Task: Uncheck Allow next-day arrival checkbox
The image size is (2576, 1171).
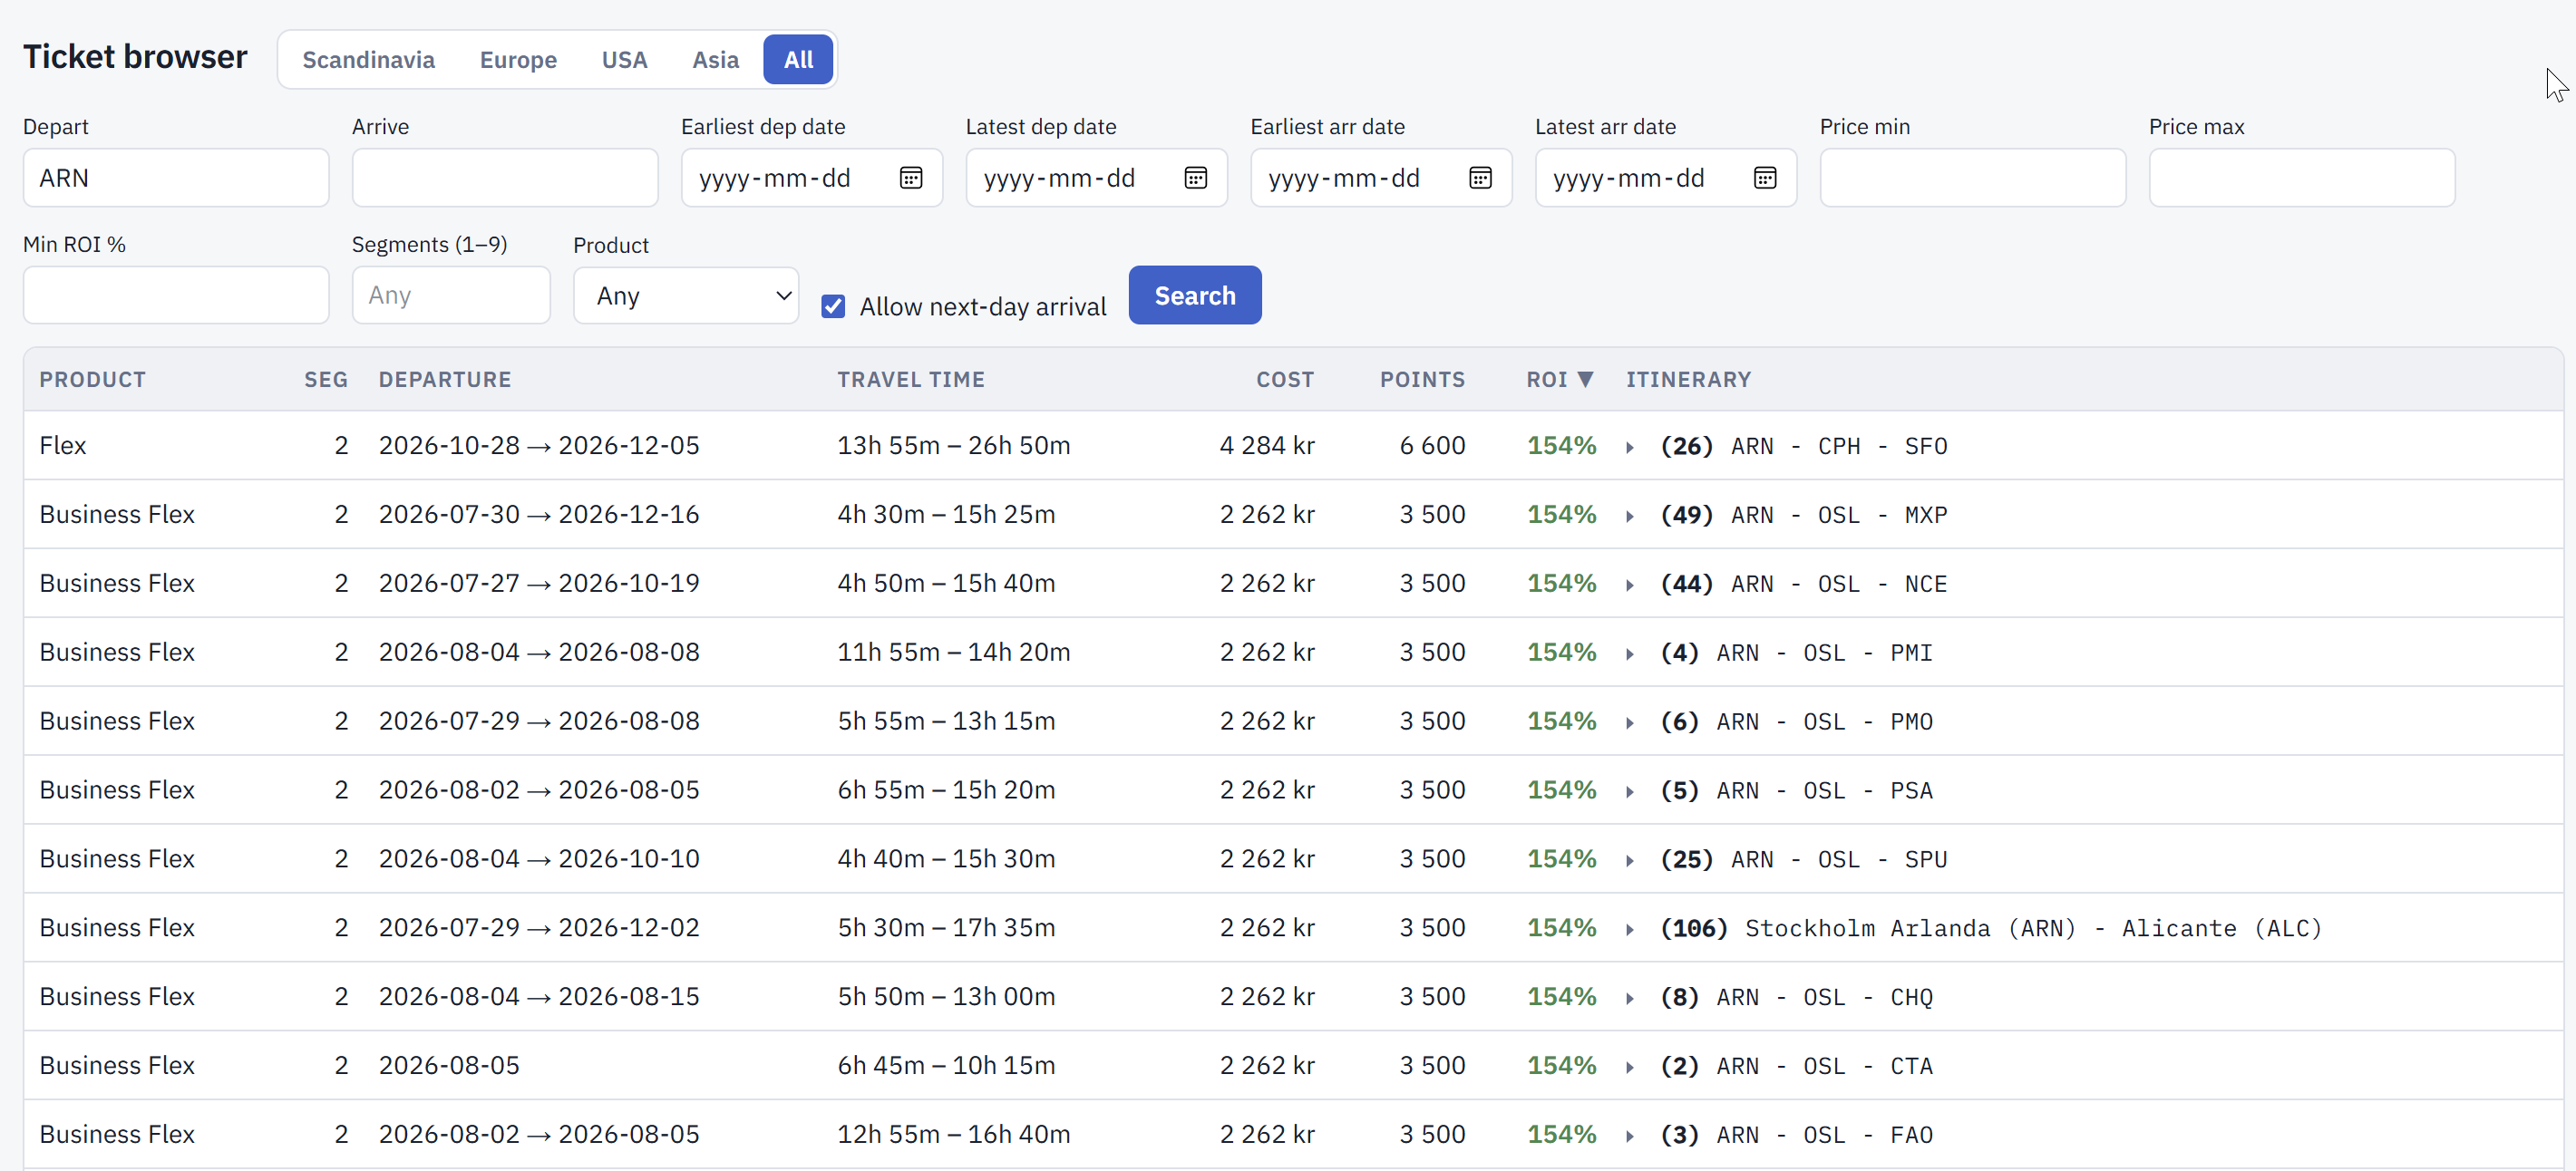Action: [x=833, y=306]
